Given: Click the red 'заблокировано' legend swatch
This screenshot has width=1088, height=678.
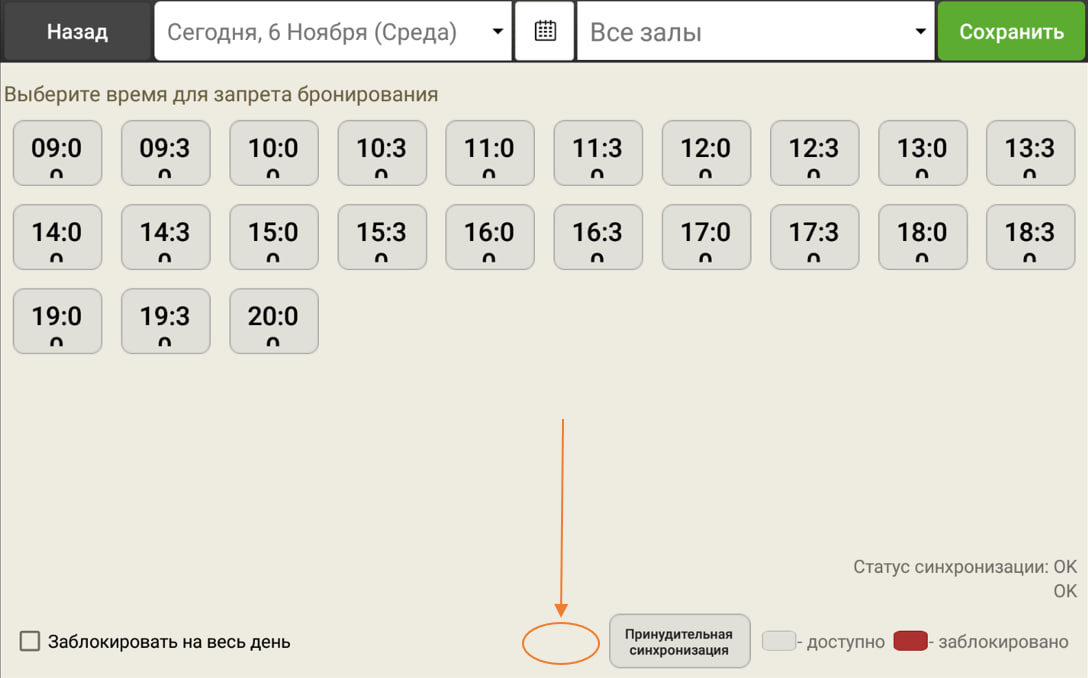Looking at the screenshot, I should click(910, 641).
